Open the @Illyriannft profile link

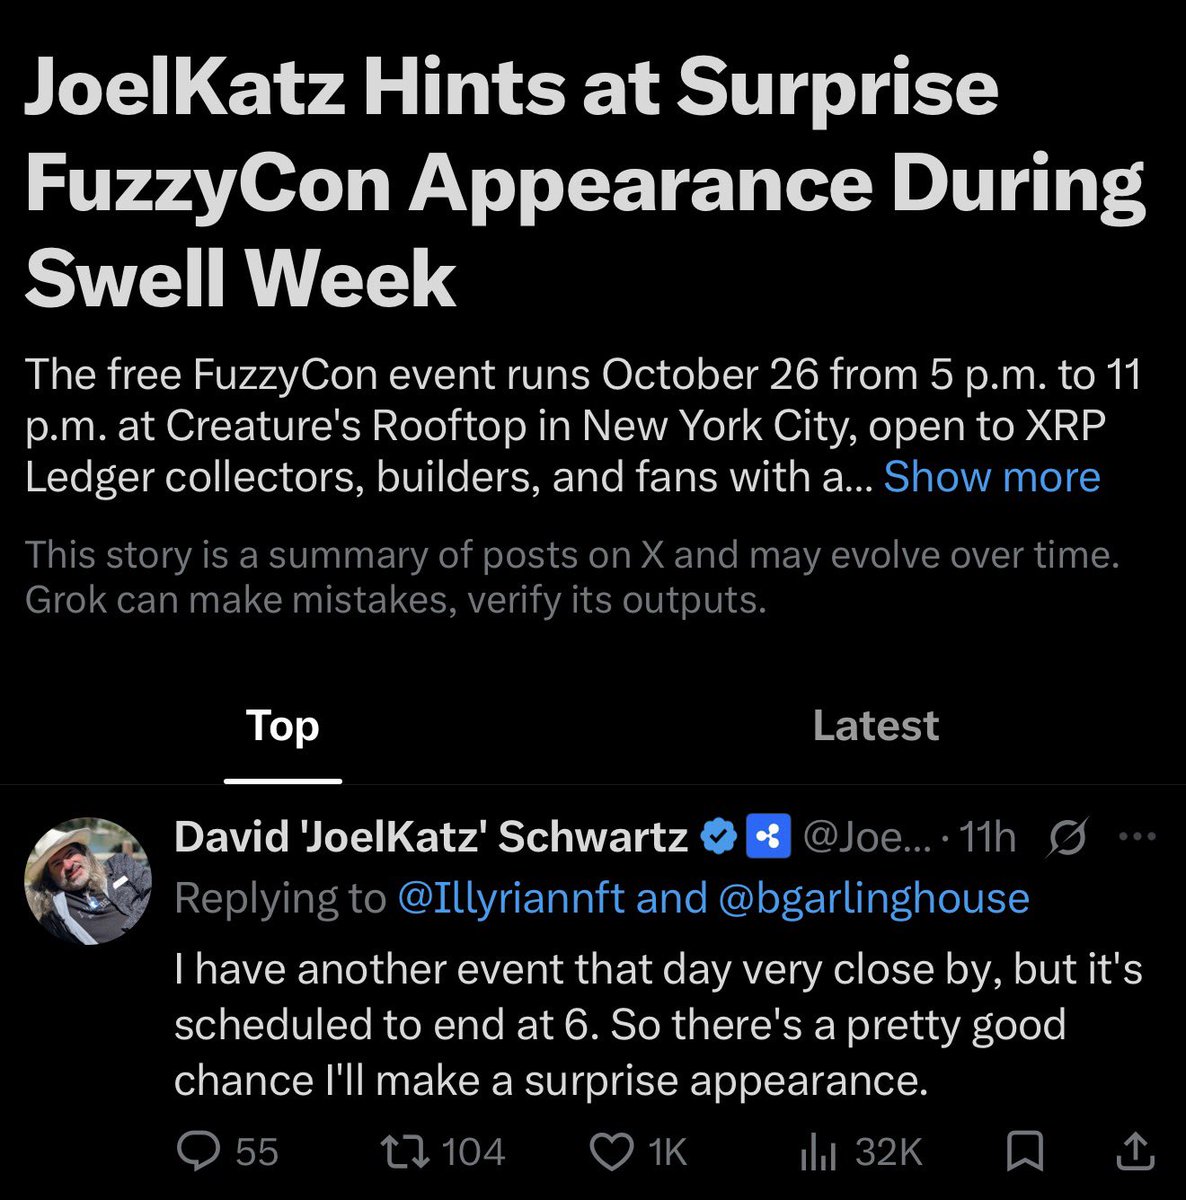point(511,898)
